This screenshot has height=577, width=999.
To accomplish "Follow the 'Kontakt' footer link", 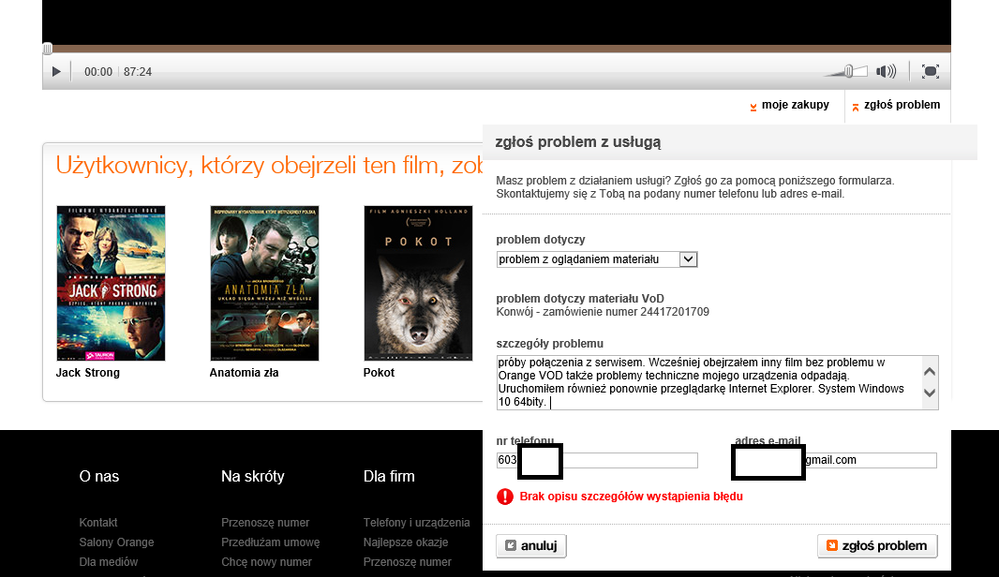I will pos(98,523).
